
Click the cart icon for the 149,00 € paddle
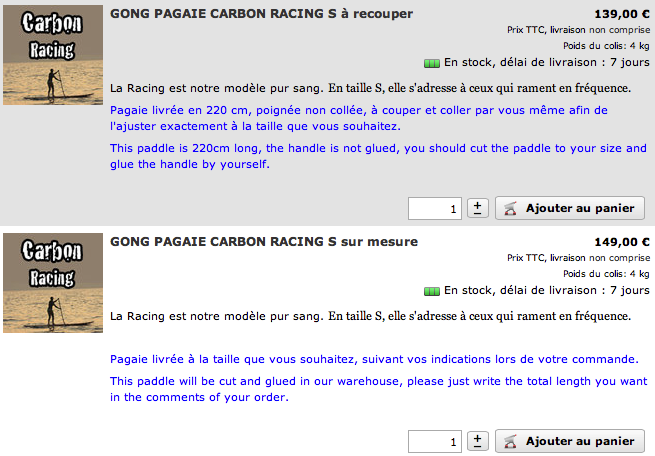510,441
